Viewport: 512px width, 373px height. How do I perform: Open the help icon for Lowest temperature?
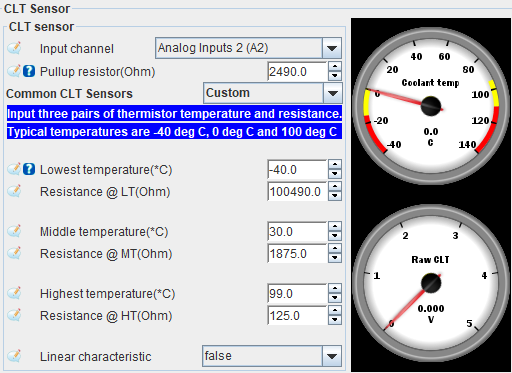[29, 169]
